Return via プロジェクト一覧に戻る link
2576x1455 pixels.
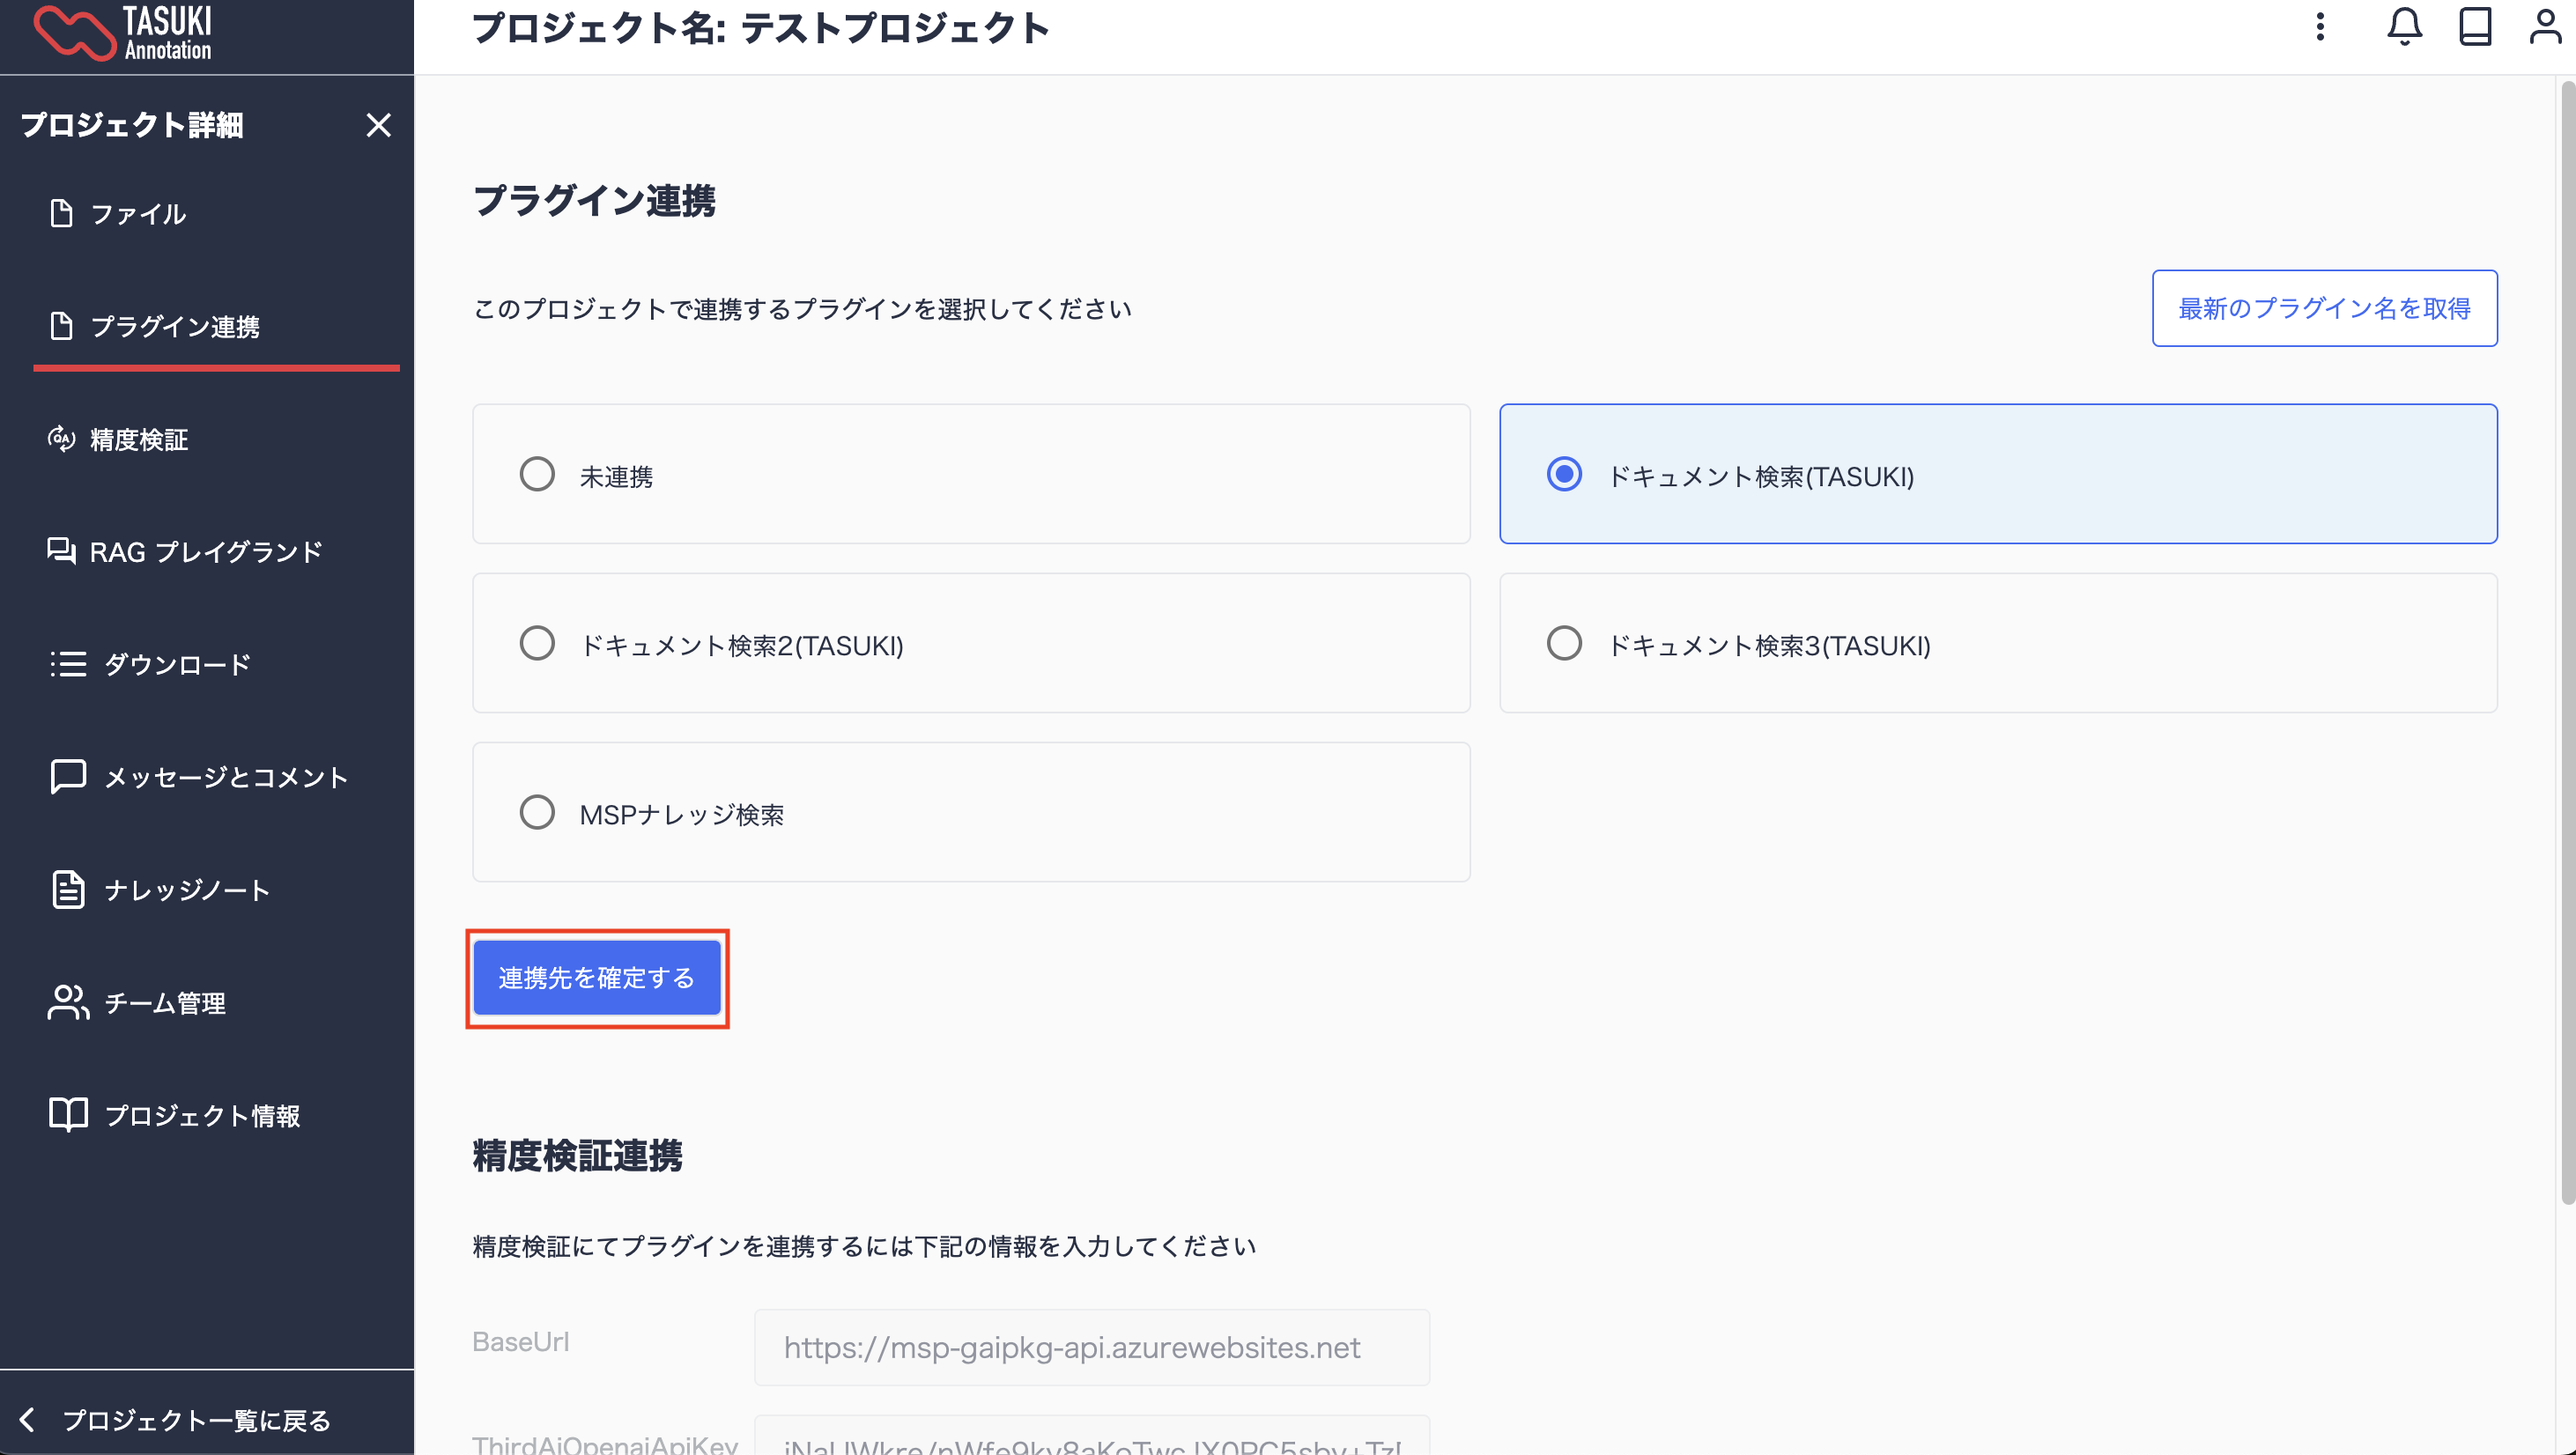[196, 1420]
